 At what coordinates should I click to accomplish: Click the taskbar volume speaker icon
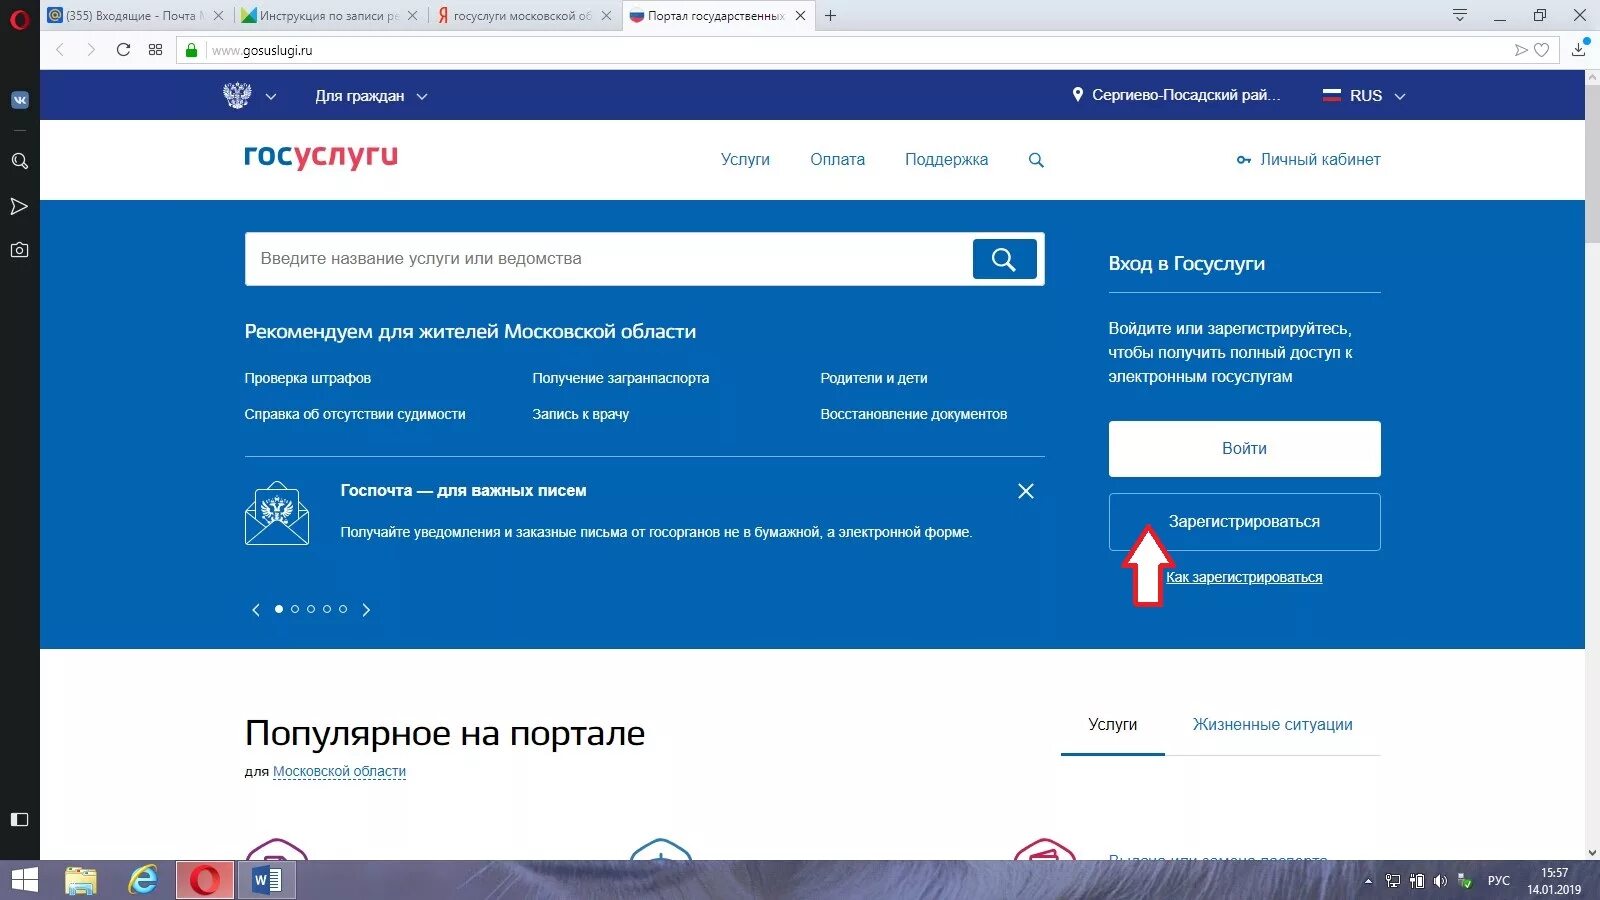click(1440, 881)
